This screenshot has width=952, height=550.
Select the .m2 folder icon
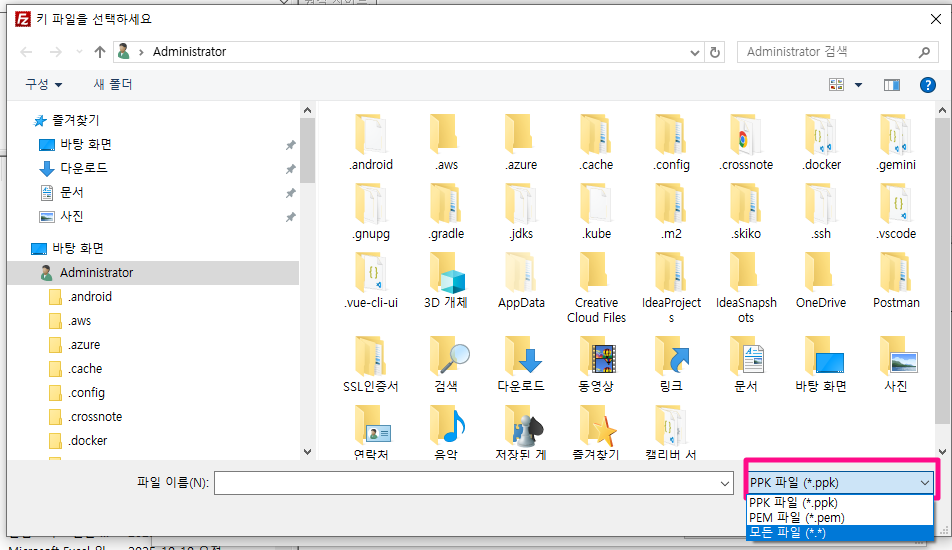671,203
